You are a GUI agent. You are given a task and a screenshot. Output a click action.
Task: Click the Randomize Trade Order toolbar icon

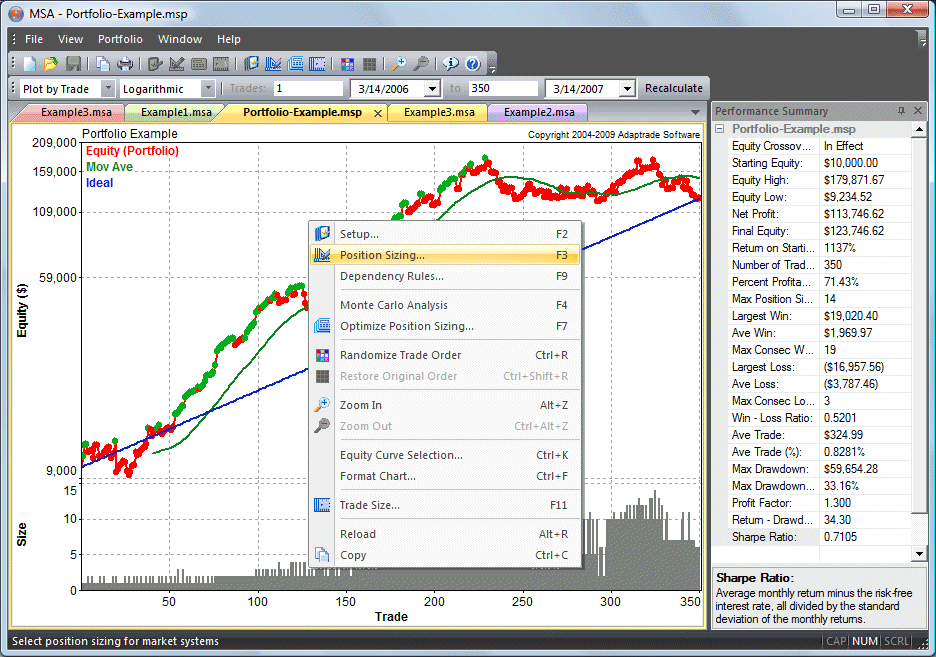click(347, 63)
